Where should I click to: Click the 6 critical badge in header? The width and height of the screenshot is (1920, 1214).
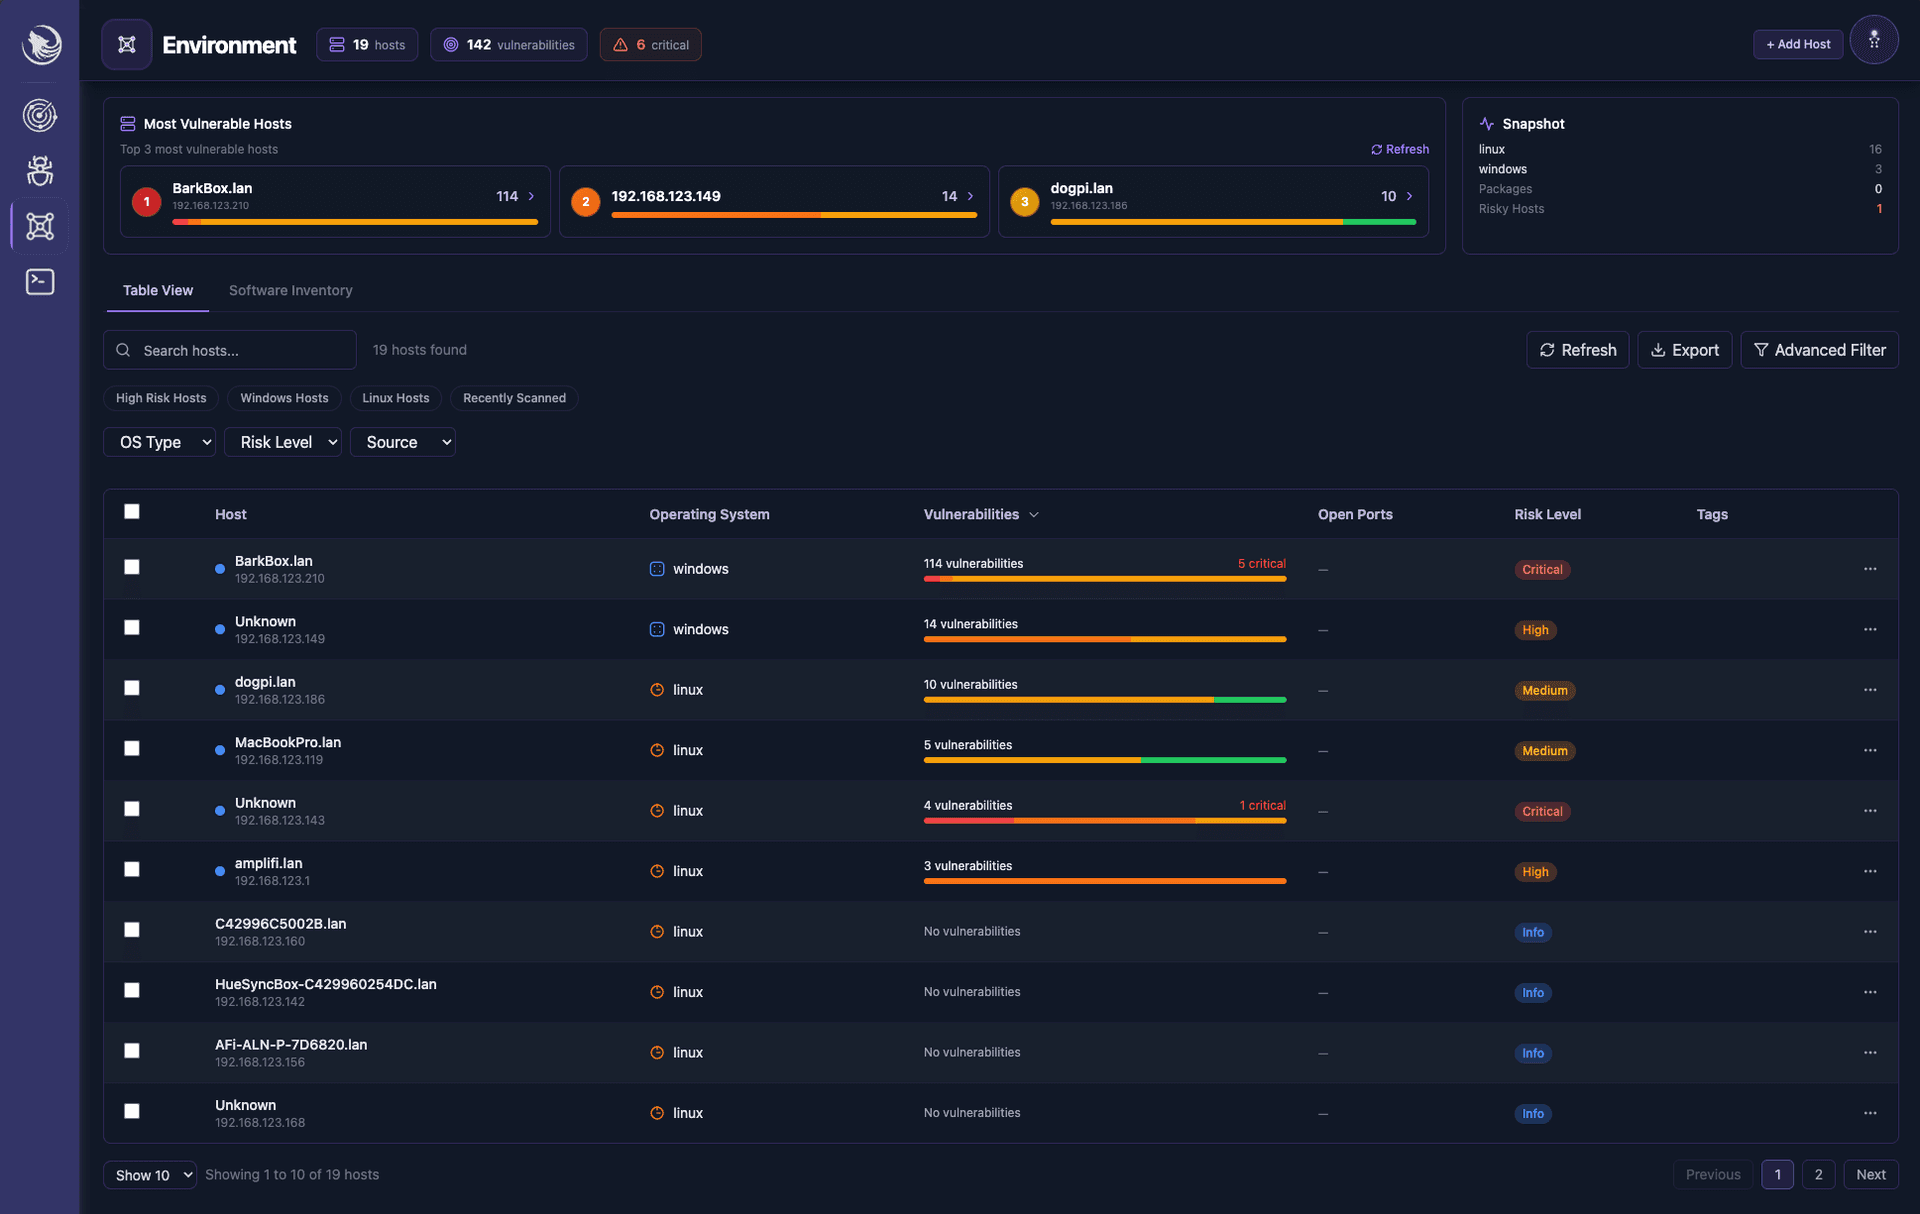pyautogui.click(x=650, y=44)
